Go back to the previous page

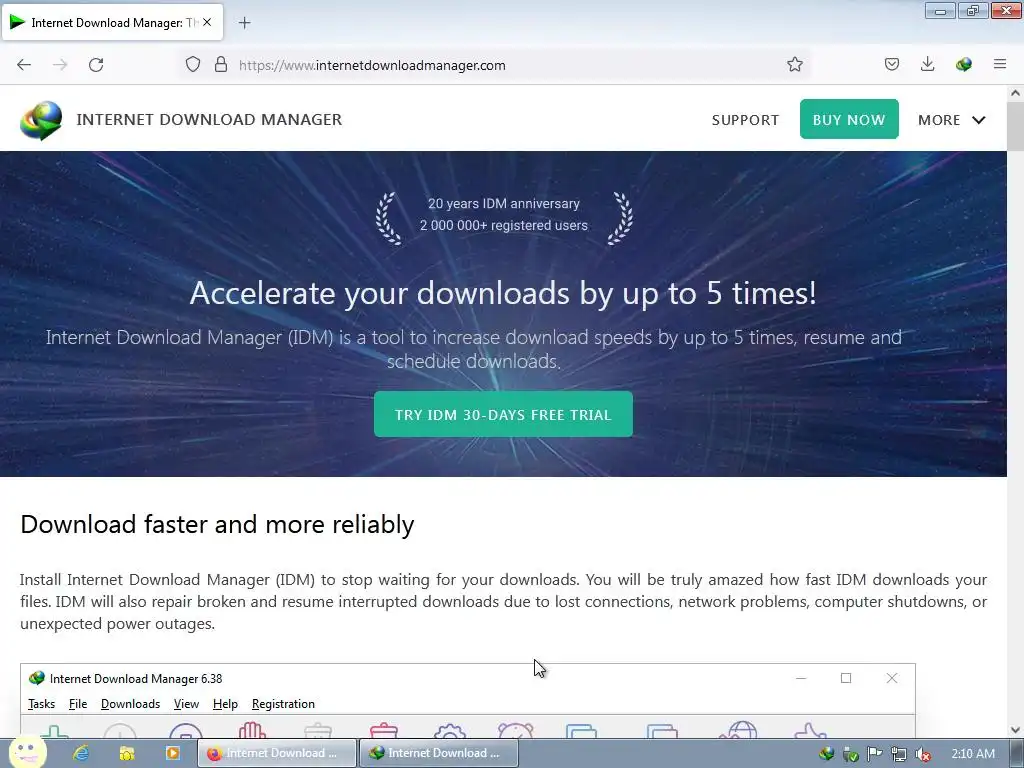(24, 65)
